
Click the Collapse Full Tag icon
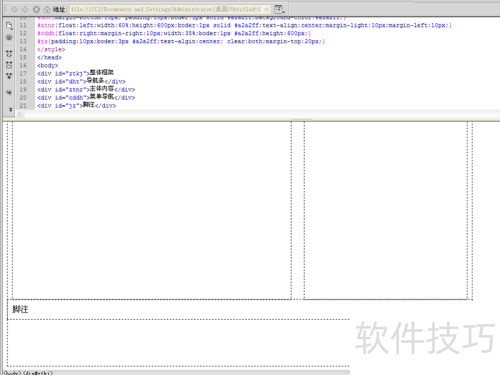(9, 53)
